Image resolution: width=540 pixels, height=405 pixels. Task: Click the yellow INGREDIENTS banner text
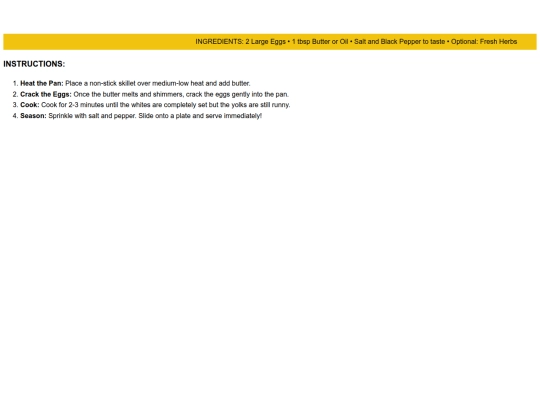click(356, 42)
